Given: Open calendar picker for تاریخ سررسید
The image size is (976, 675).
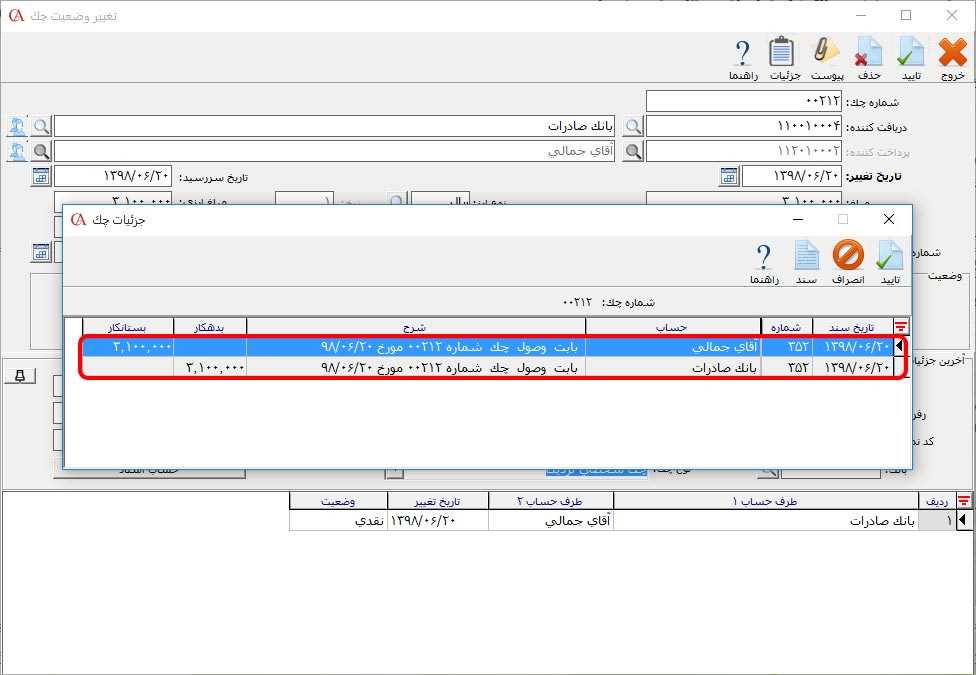Looking at the screenshot, I should point(41,176).
